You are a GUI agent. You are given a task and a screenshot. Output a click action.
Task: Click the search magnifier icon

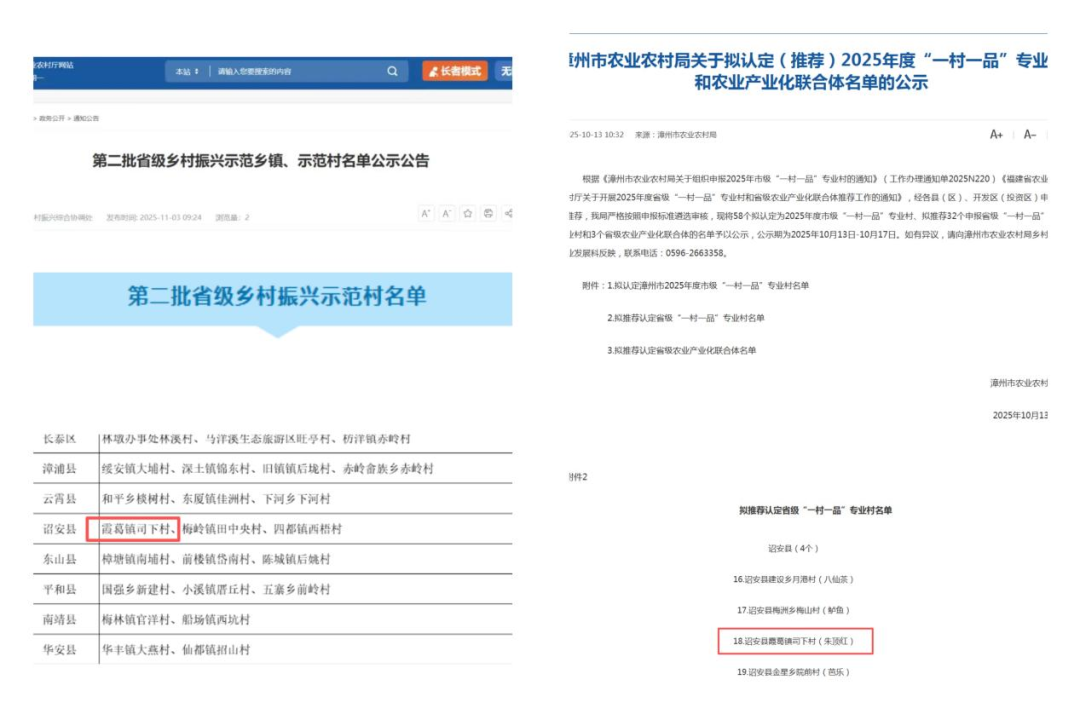(x=392, y=72)
